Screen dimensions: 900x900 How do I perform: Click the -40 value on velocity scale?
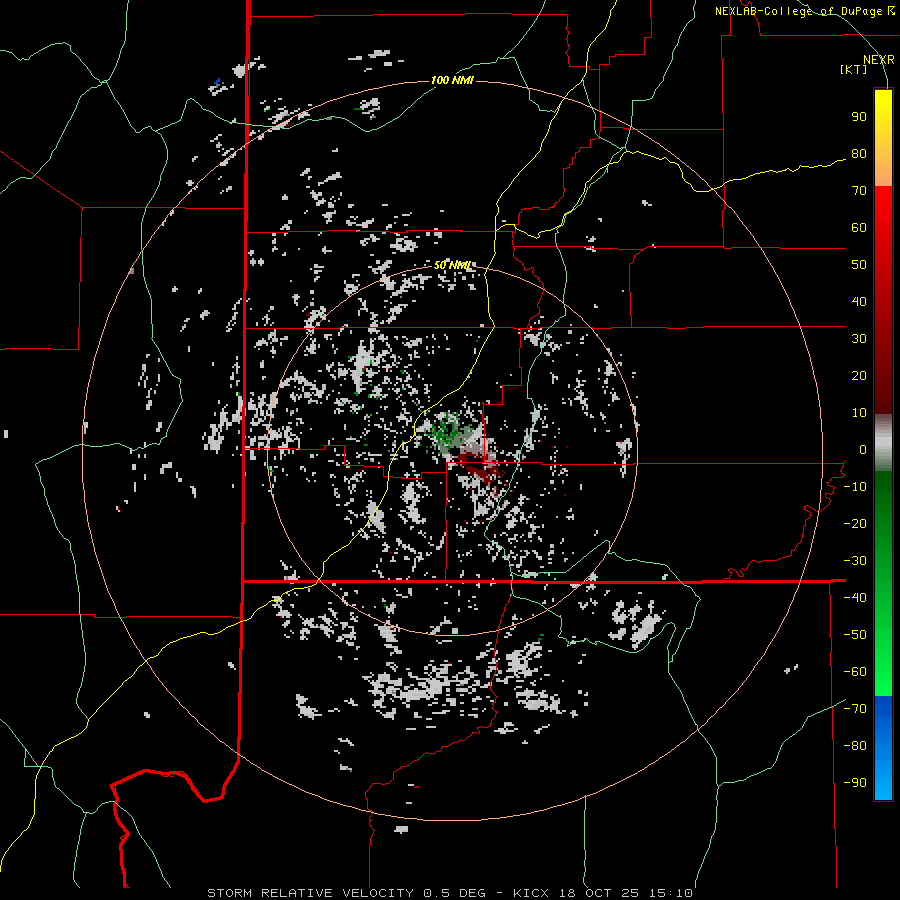[855, 598]
